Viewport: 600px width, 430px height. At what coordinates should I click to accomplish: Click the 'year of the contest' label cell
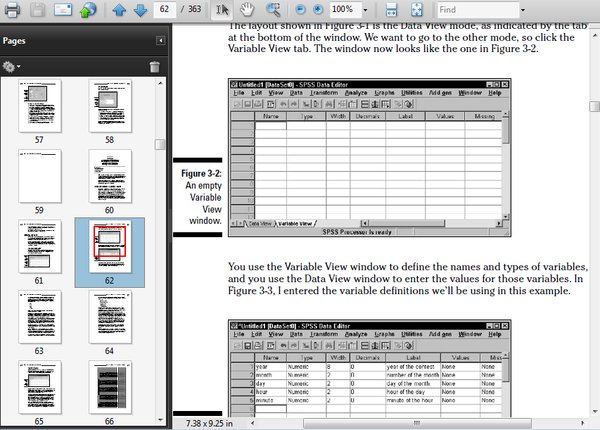(x=413, y=366)
